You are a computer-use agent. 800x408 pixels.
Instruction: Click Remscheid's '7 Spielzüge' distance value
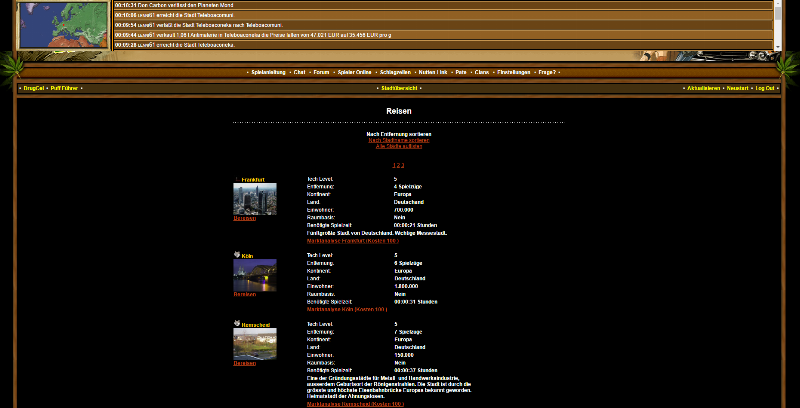tap(408, 332)
